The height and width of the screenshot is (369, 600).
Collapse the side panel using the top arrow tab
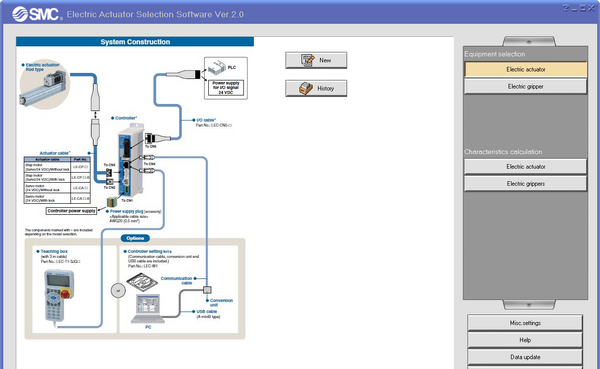529,41
